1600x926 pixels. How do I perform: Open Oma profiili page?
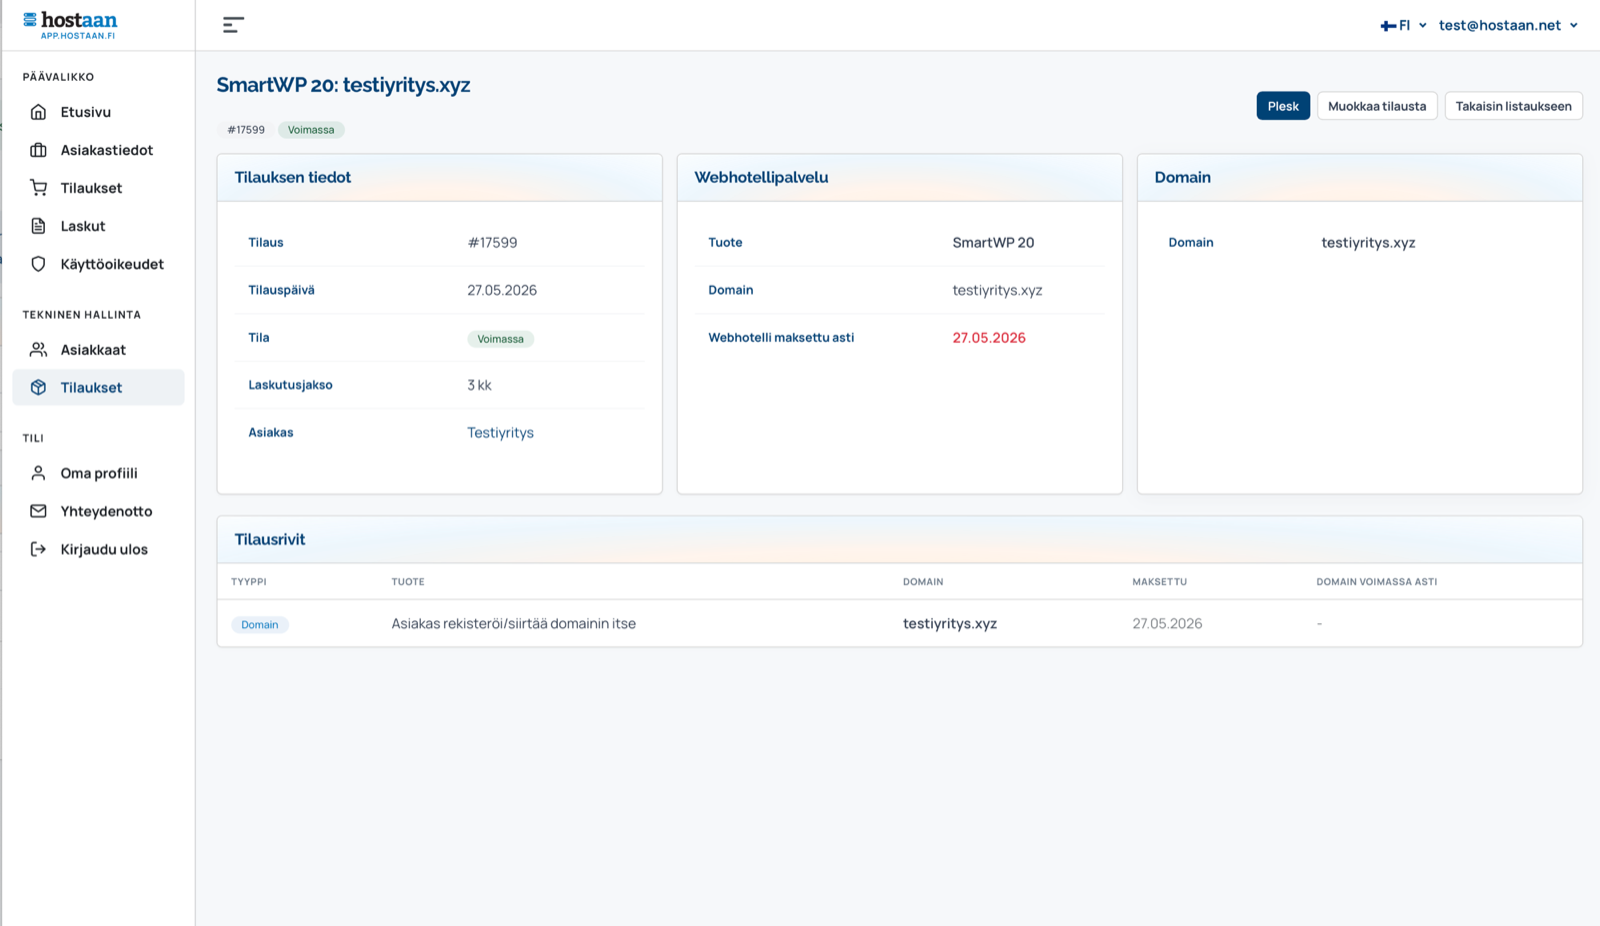pyautogui.click(x=98, y=473)
